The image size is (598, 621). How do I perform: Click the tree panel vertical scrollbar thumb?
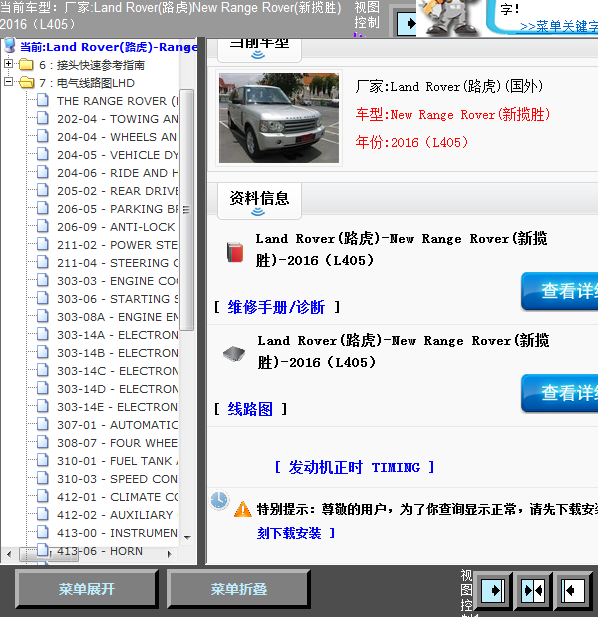187,210
